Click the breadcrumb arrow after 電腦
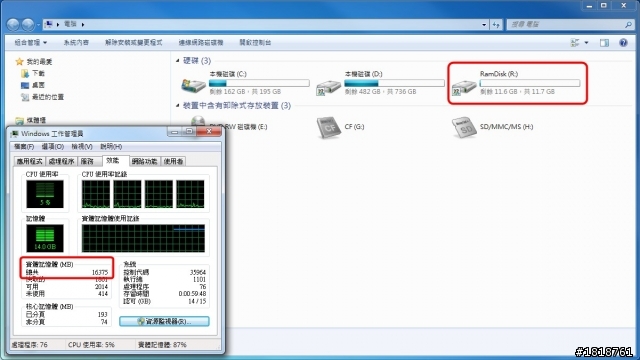The image size is (640, 360). [83, 24]
